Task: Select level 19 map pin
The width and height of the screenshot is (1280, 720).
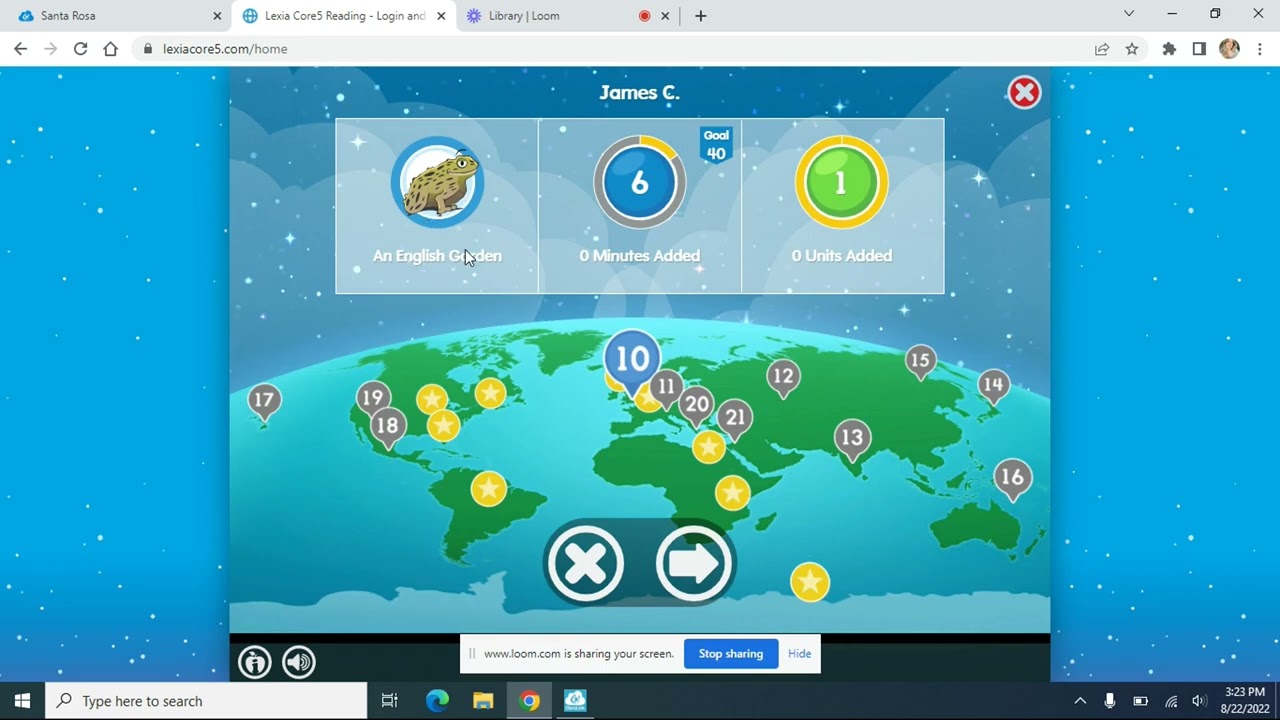Action: pyautogui.click(x=373, y=399)
